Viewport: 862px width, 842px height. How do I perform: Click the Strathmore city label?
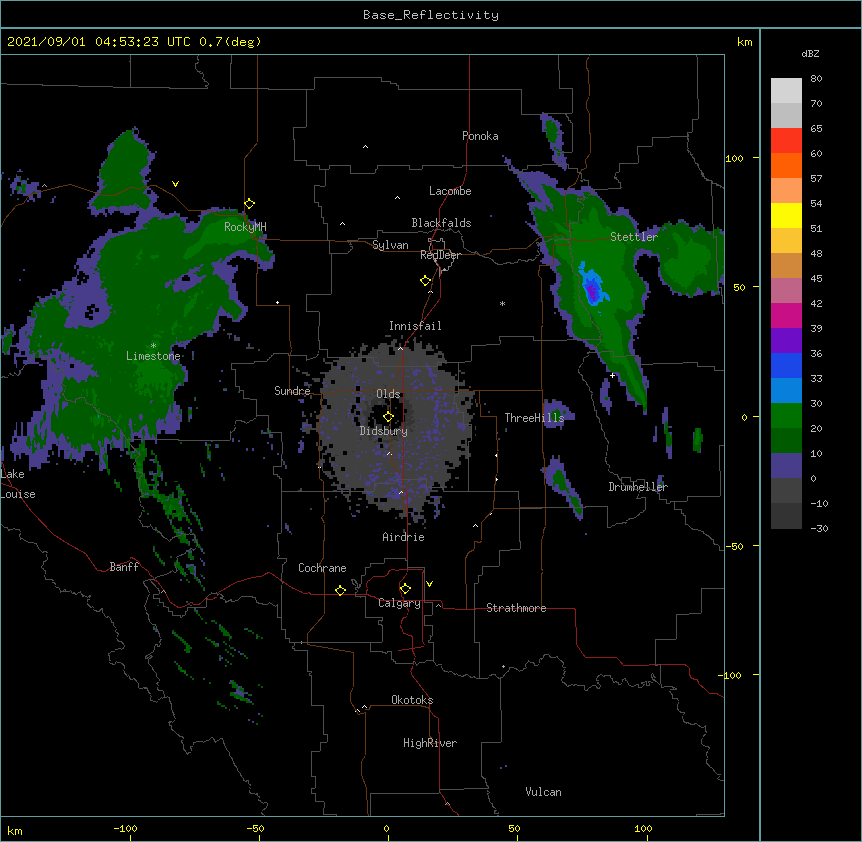tap(516, 608)
